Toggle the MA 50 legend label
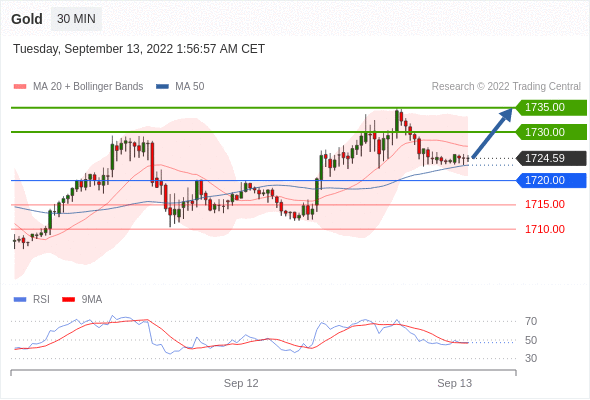Viewport: 590px width, 400px height. (x=190, y=87)
